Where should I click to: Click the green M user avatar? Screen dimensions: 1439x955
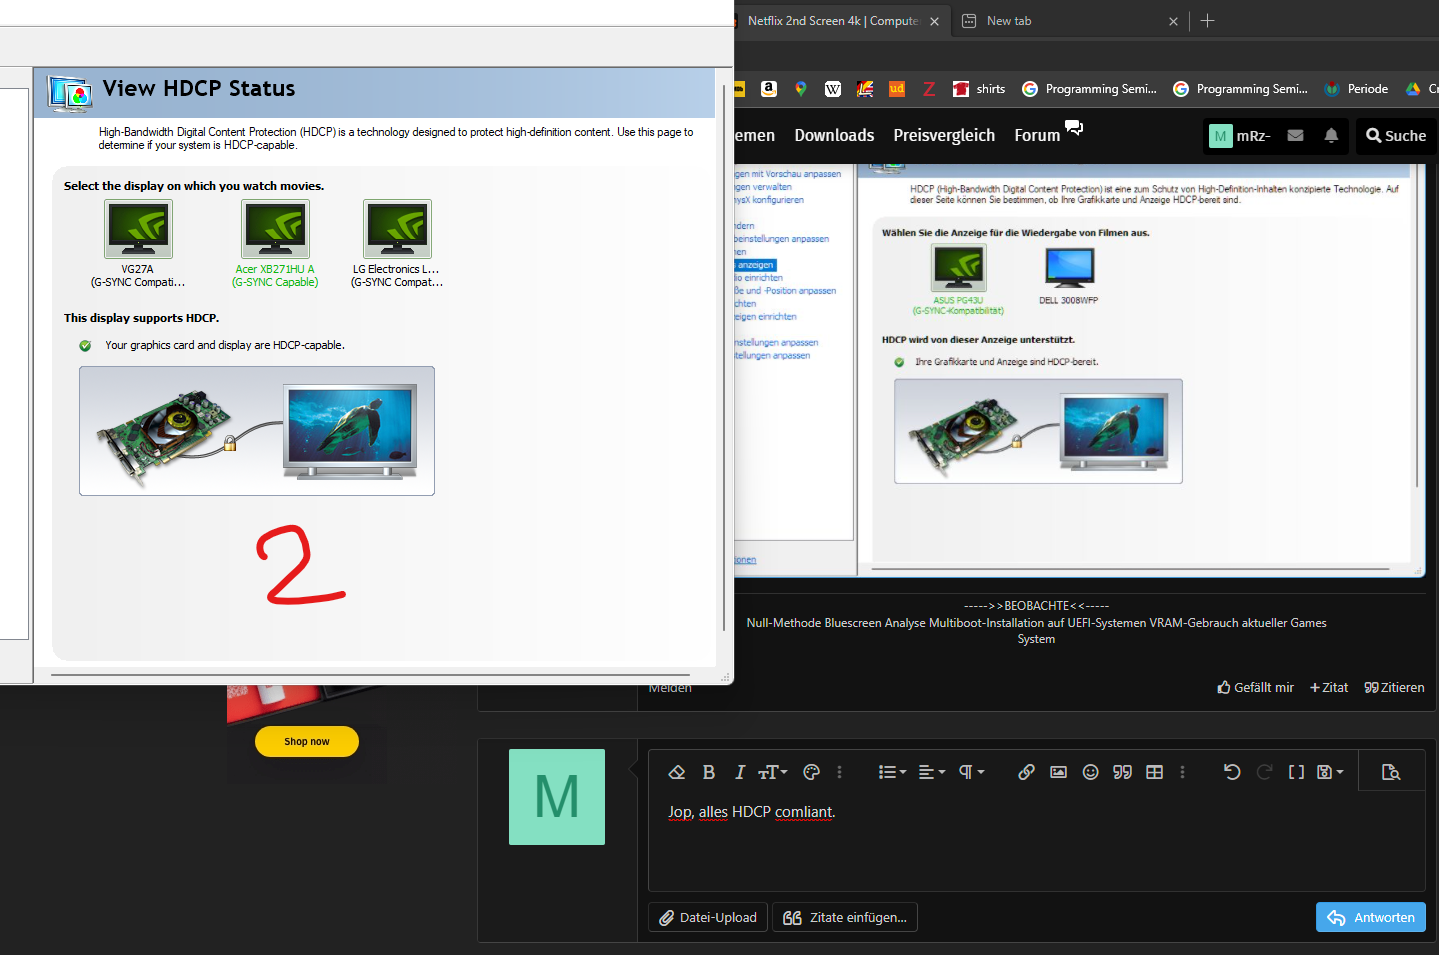tap(557, 797)
